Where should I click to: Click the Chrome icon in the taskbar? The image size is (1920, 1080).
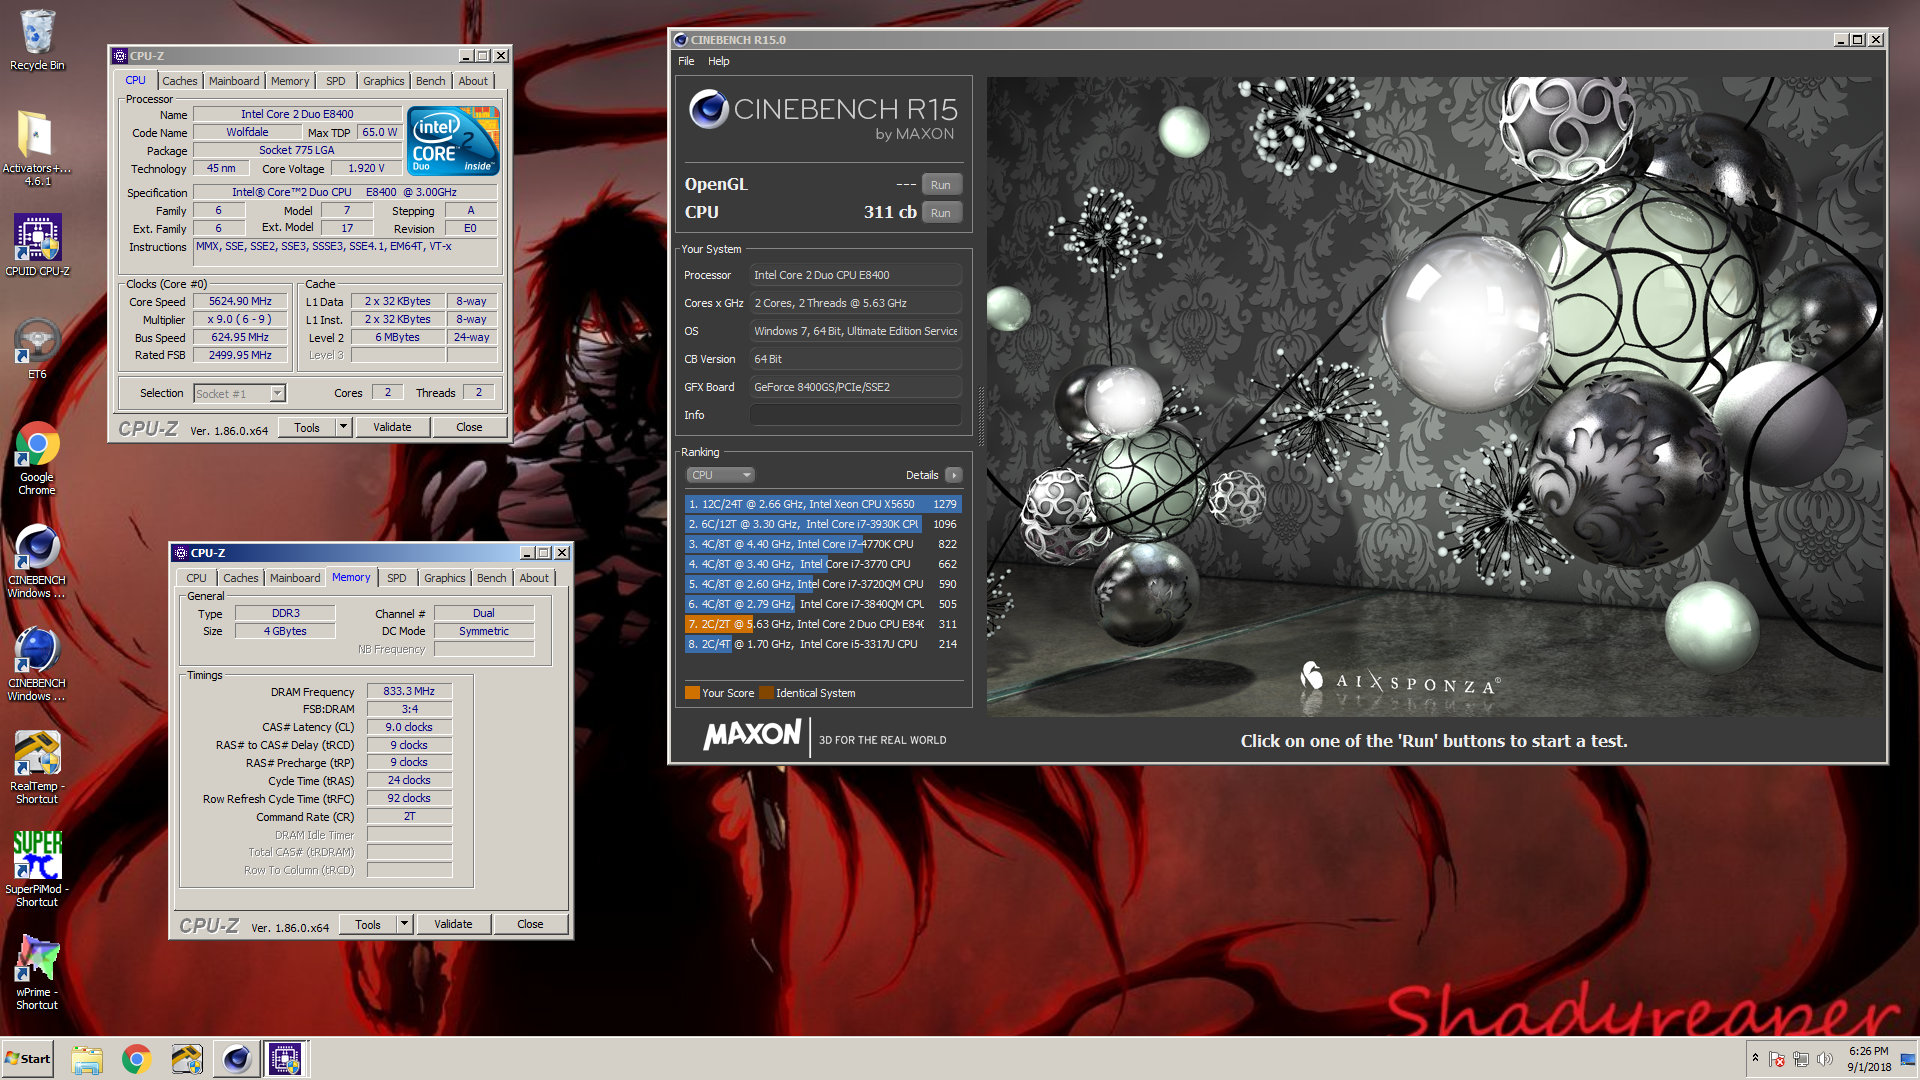[x=137, y=1059]
